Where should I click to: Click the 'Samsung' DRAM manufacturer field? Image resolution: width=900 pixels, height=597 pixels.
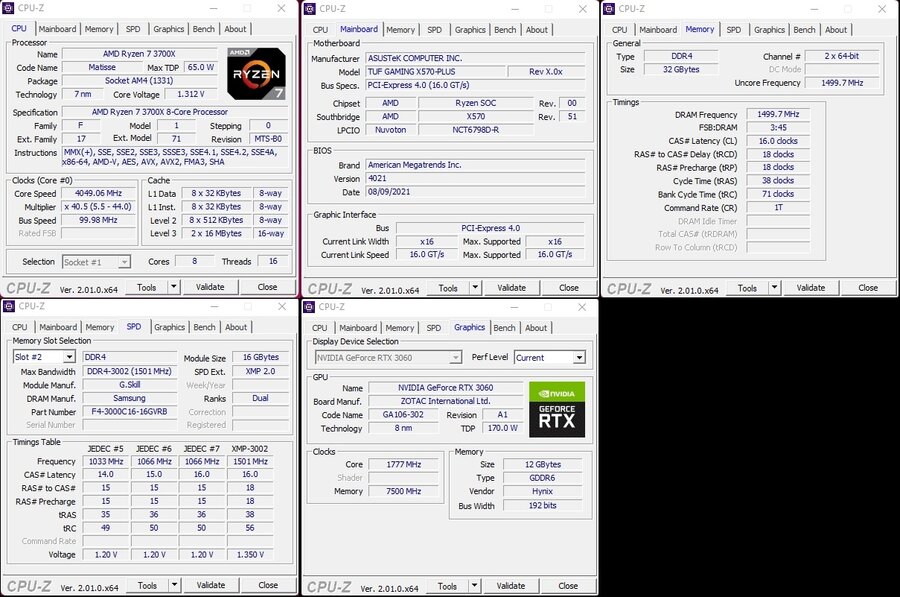pos(130,398)
